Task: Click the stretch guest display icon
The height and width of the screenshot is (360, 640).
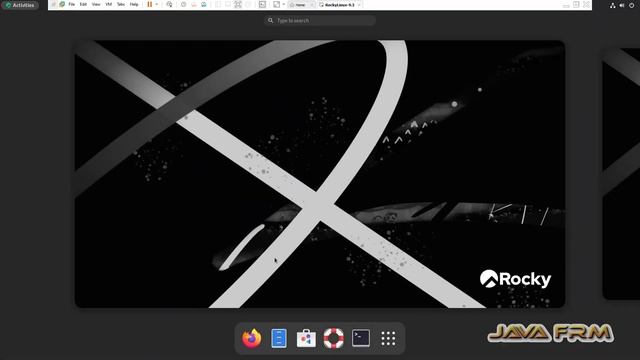Action: pos(276,4)
